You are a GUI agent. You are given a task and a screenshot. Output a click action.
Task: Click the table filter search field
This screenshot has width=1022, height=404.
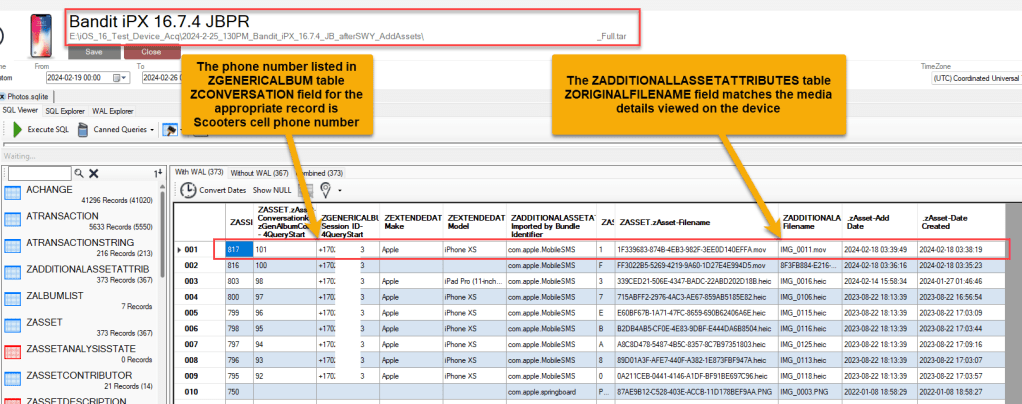click(40, 173)
